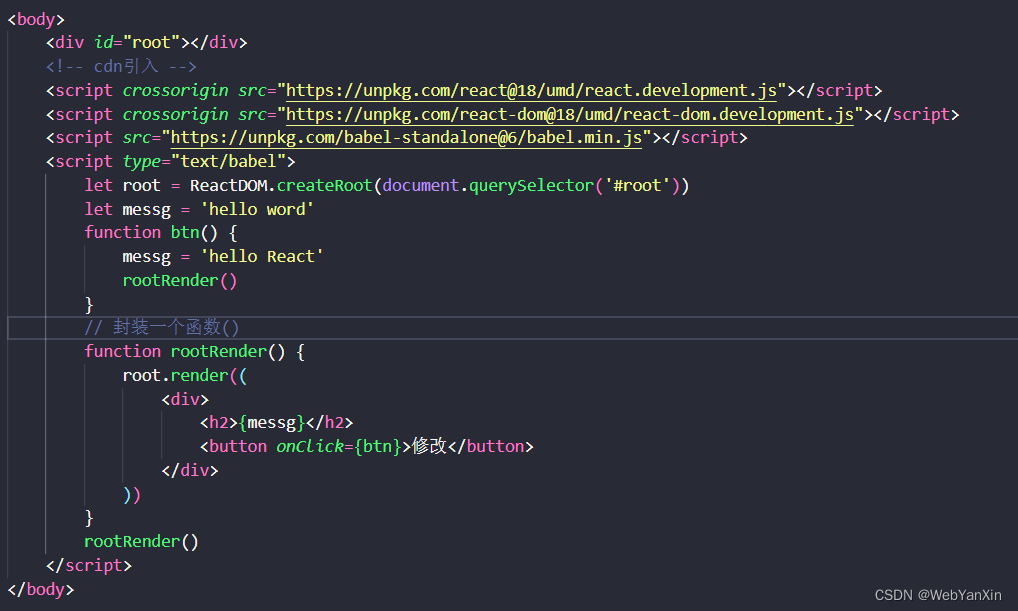This screenshot has width=1018, height=611.
Task: Click the function rootRender() declaration
Action: tap(195, 351)
